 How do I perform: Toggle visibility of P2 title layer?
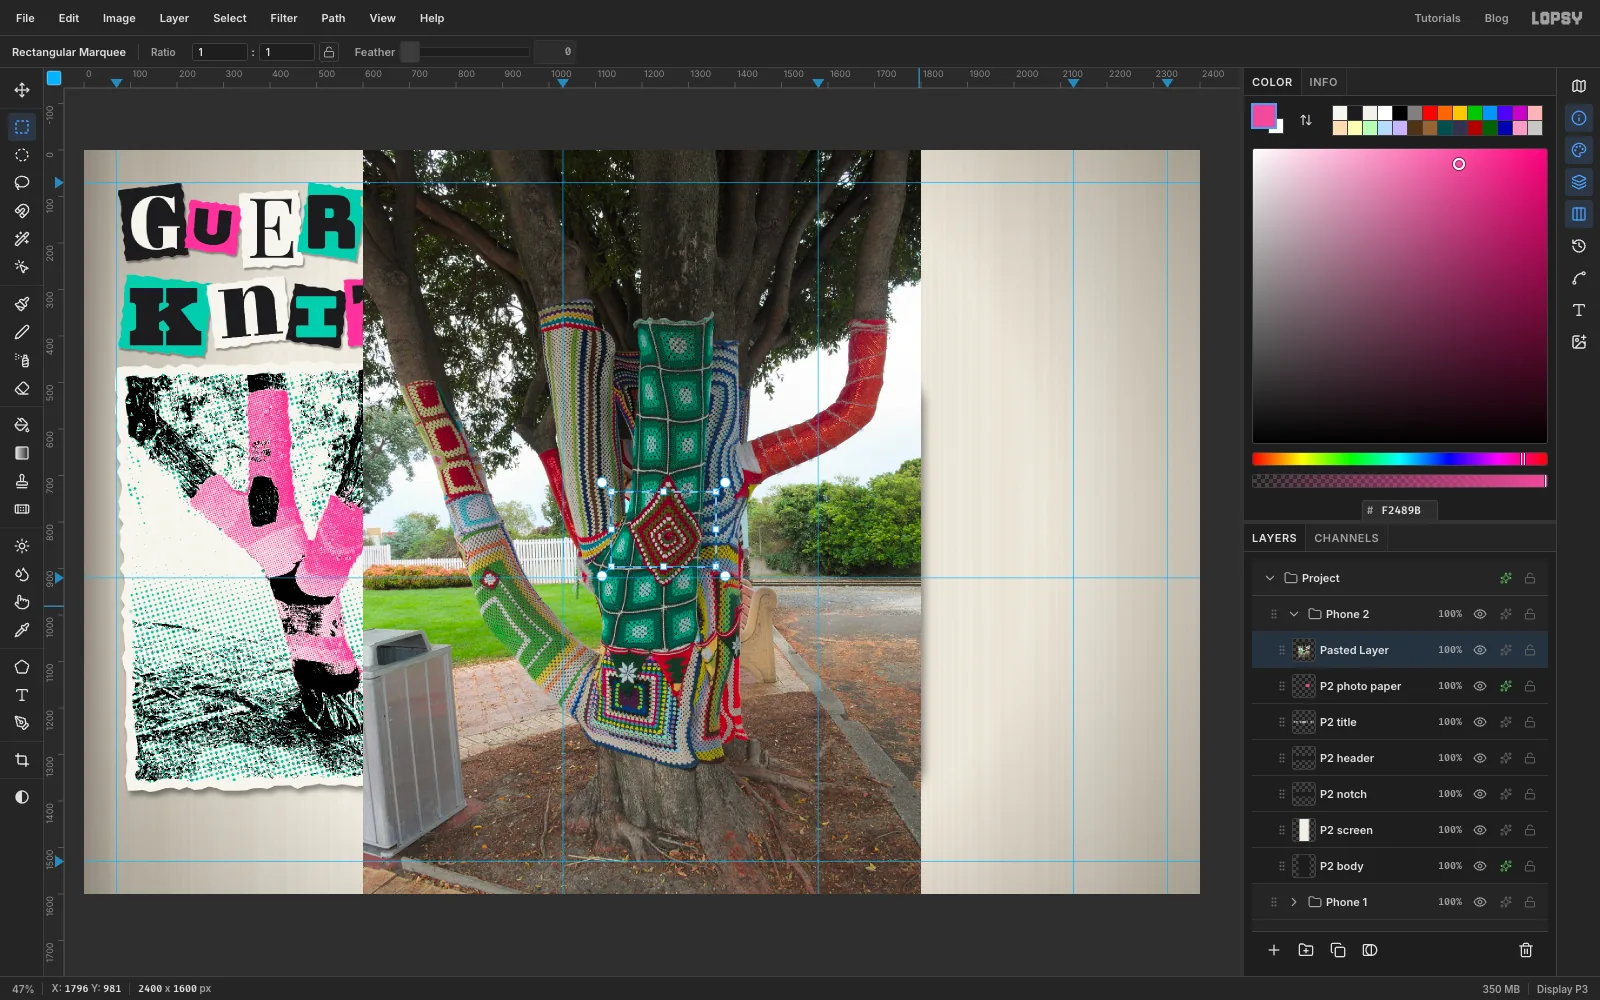(1480, 722)
